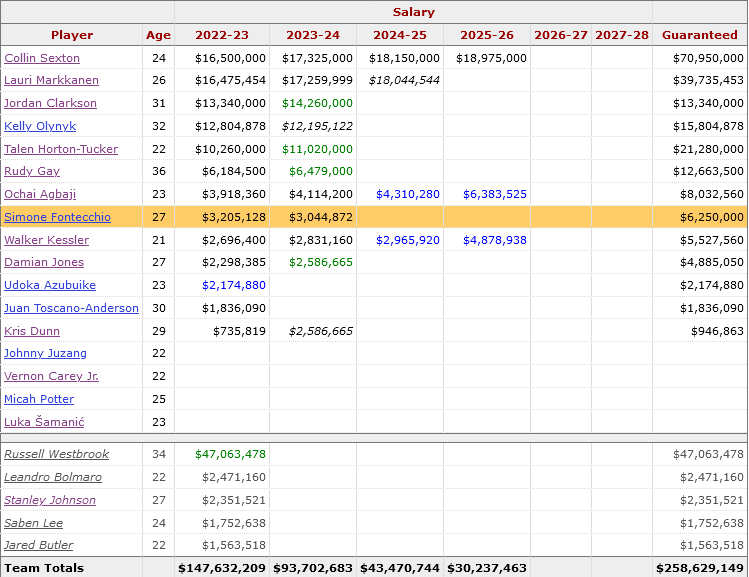
Task: Click the Jordan Clarkson link
Action: click(x=51, y=103)
